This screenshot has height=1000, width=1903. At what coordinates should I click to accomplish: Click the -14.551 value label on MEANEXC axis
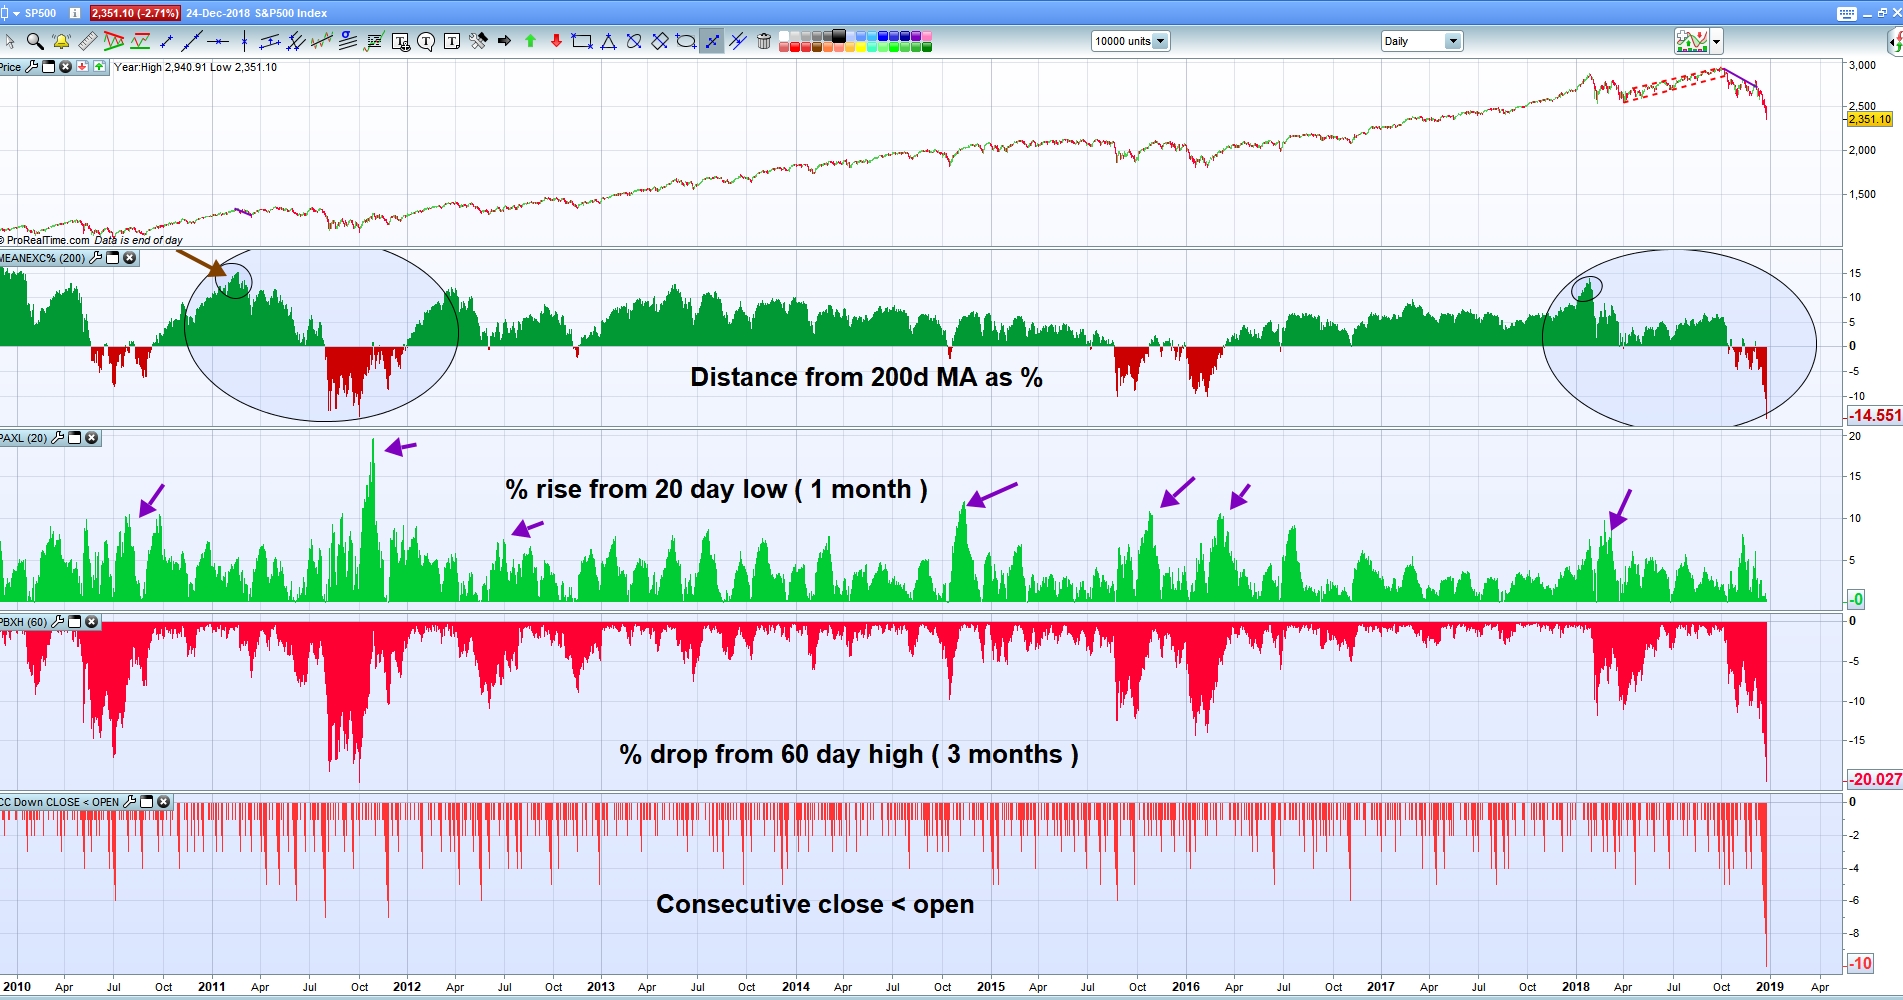click(1874, 415)
